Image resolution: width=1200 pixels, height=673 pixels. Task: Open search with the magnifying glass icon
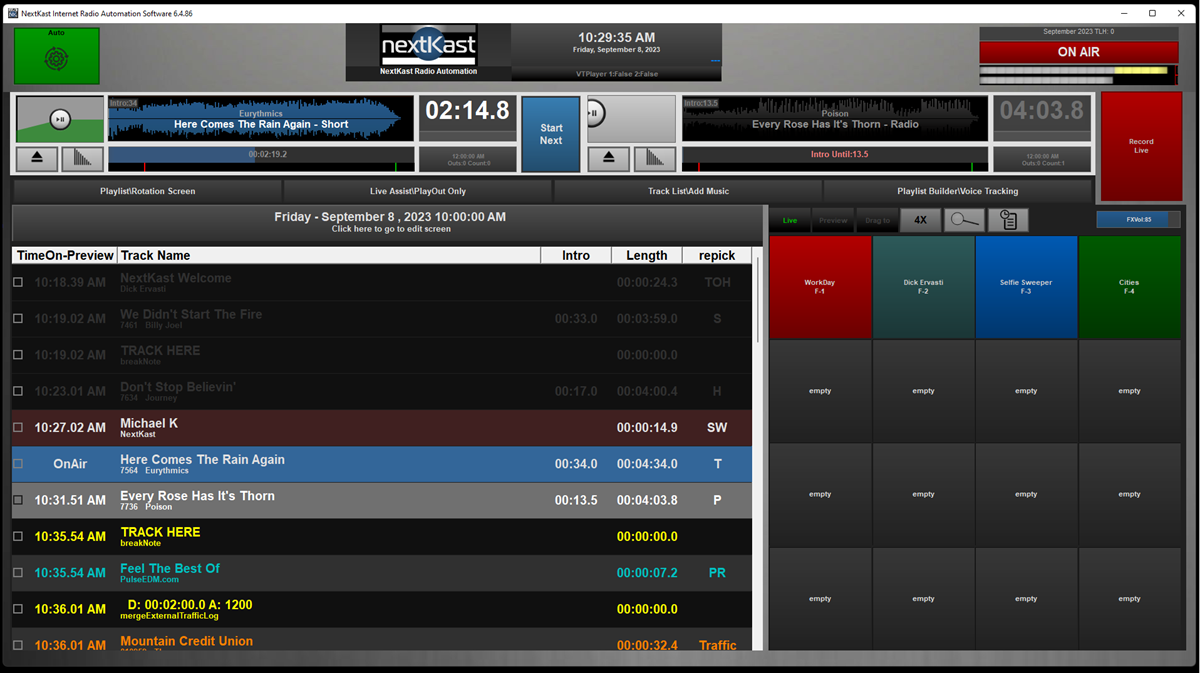tap(964, 221)
